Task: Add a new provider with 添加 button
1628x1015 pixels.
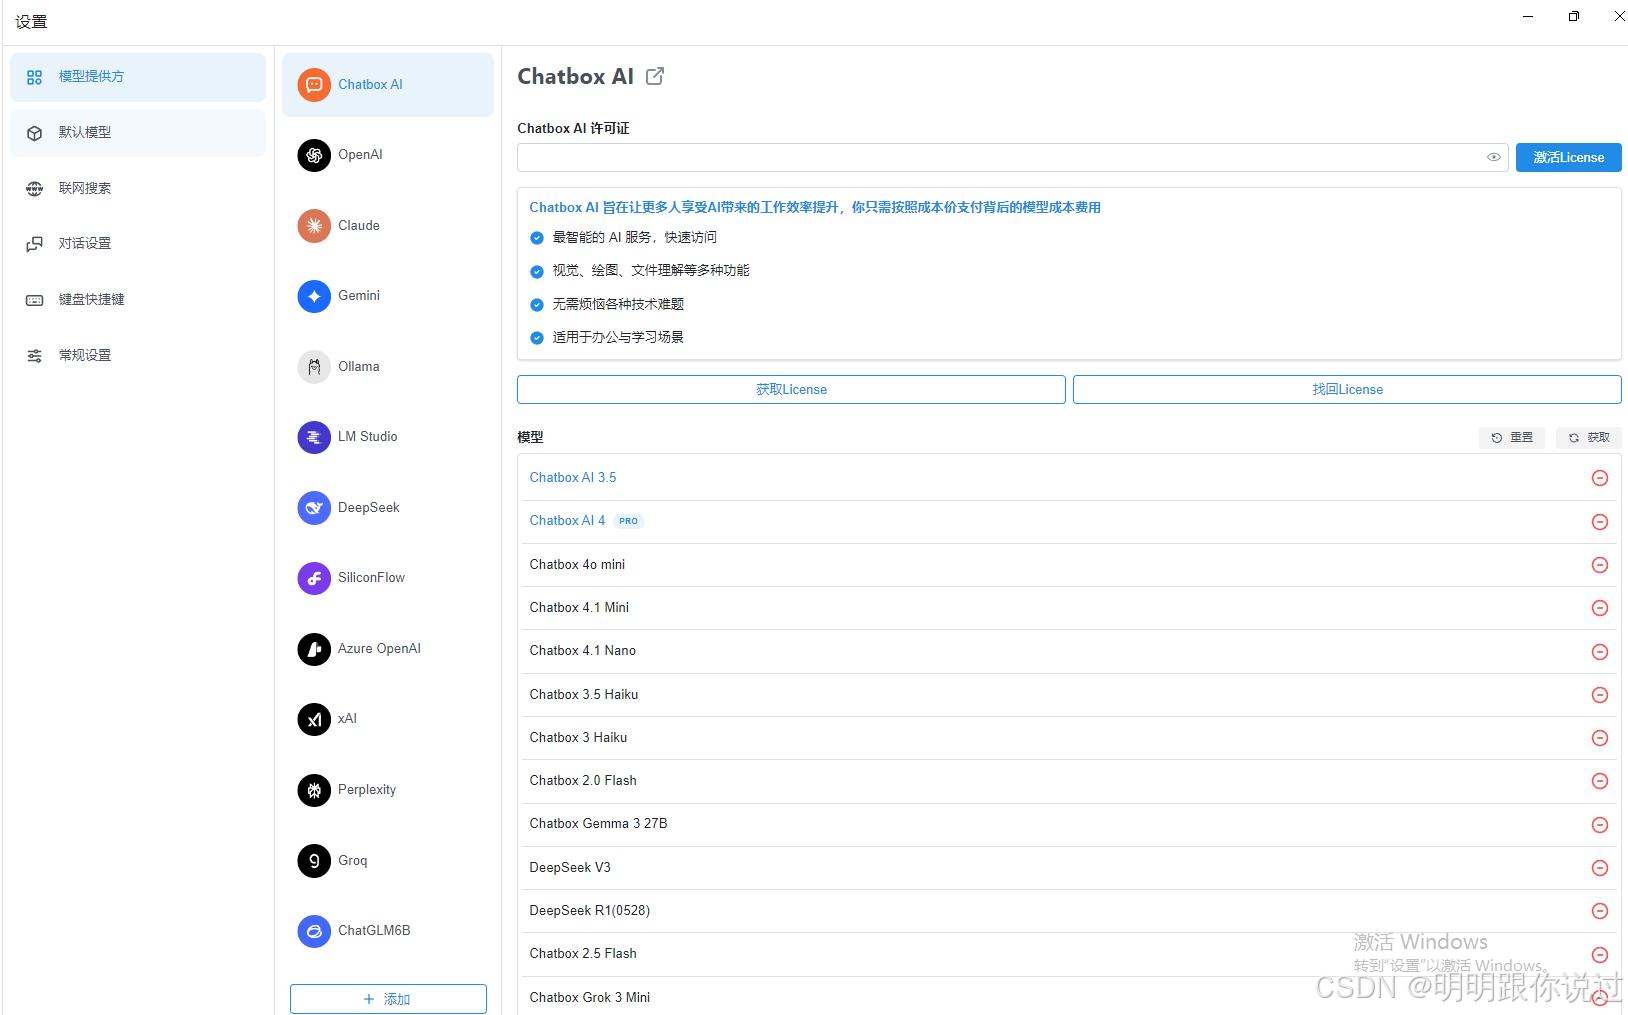Action: [x=388, y=999]
